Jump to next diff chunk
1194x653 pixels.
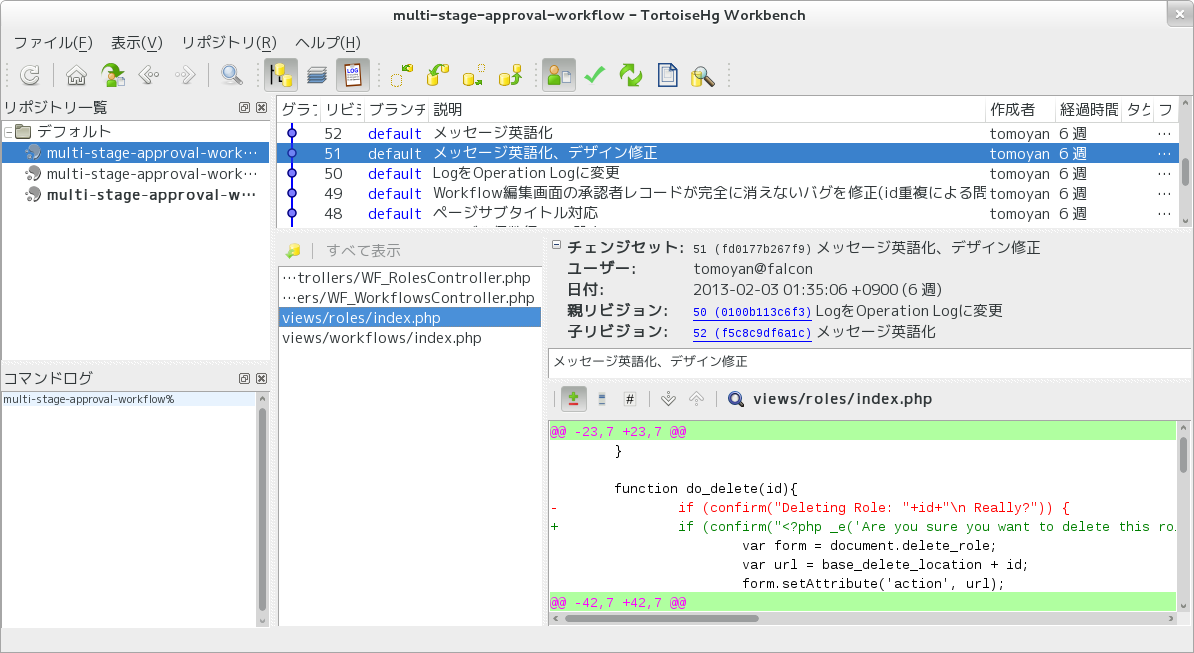click(668, 399)
